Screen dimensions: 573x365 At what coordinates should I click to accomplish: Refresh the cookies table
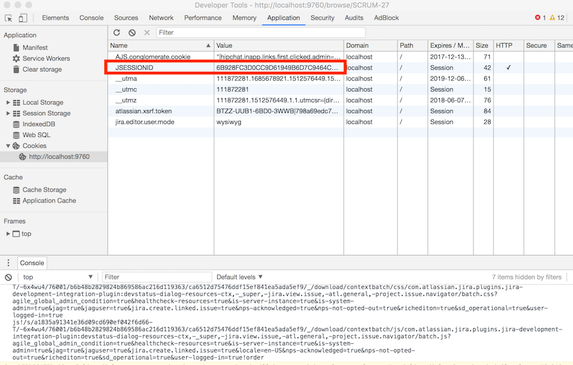coord(117,33)
